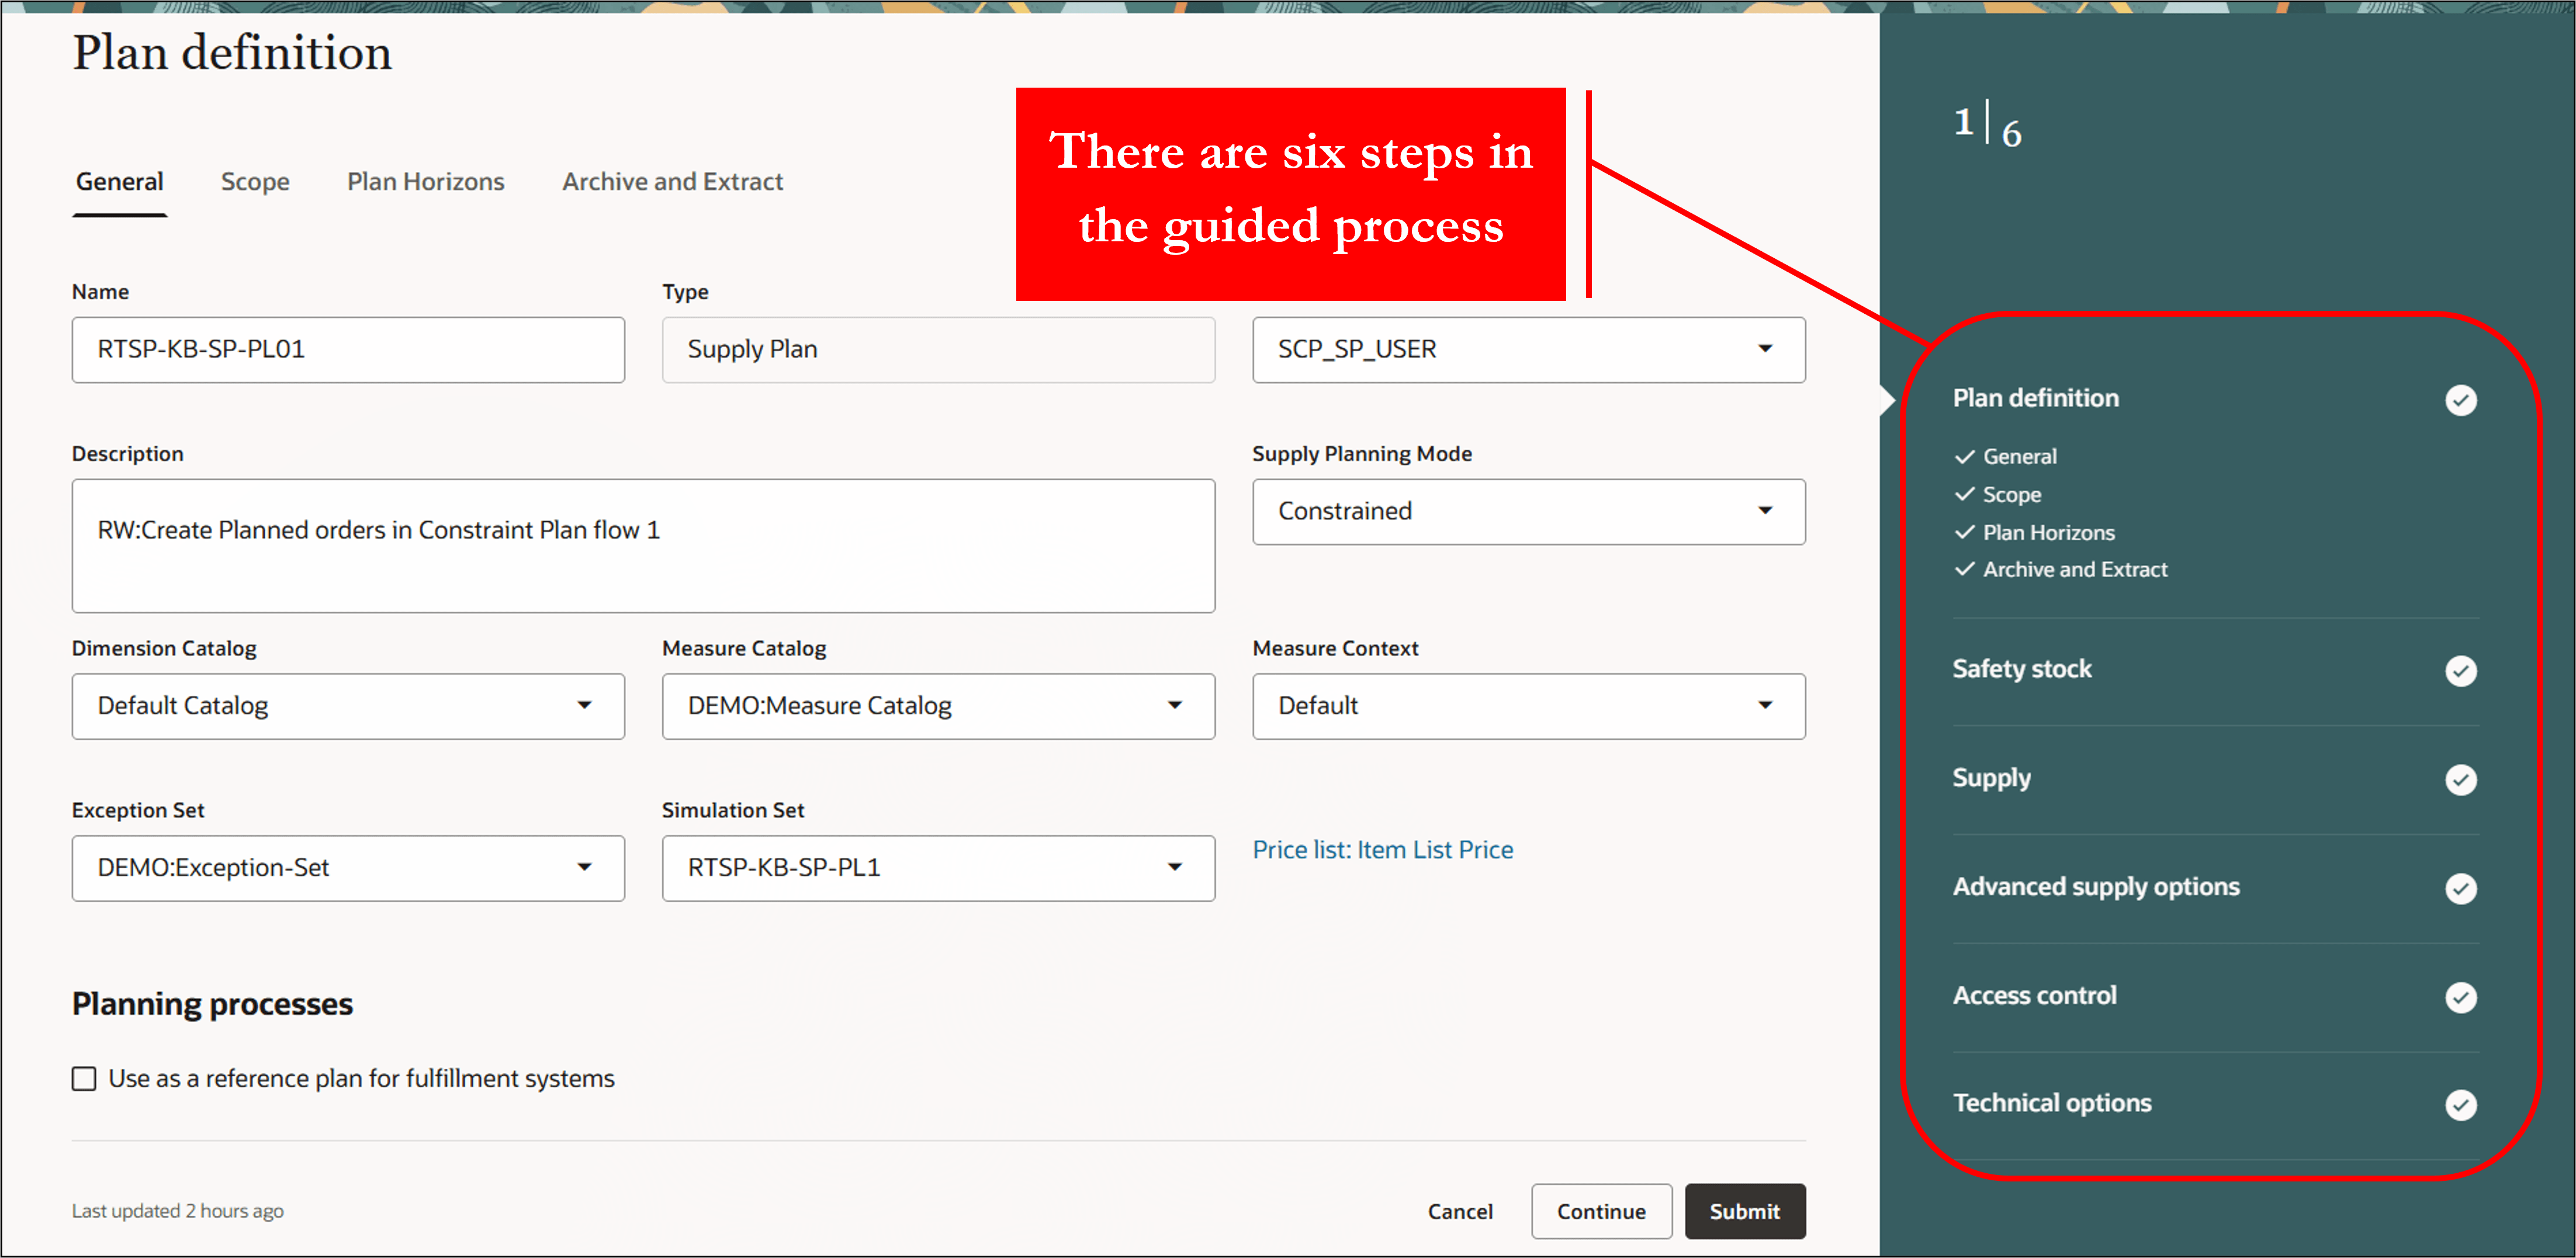Viewport: 2576px width, 1258px height.
Task: Click into the Name input field
Action: click(x=347, y=350)
